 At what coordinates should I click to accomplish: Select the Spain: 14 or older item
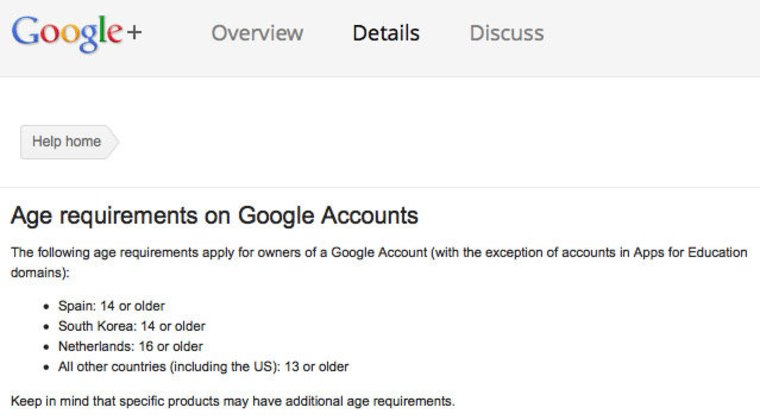click(x=111, y=306)
